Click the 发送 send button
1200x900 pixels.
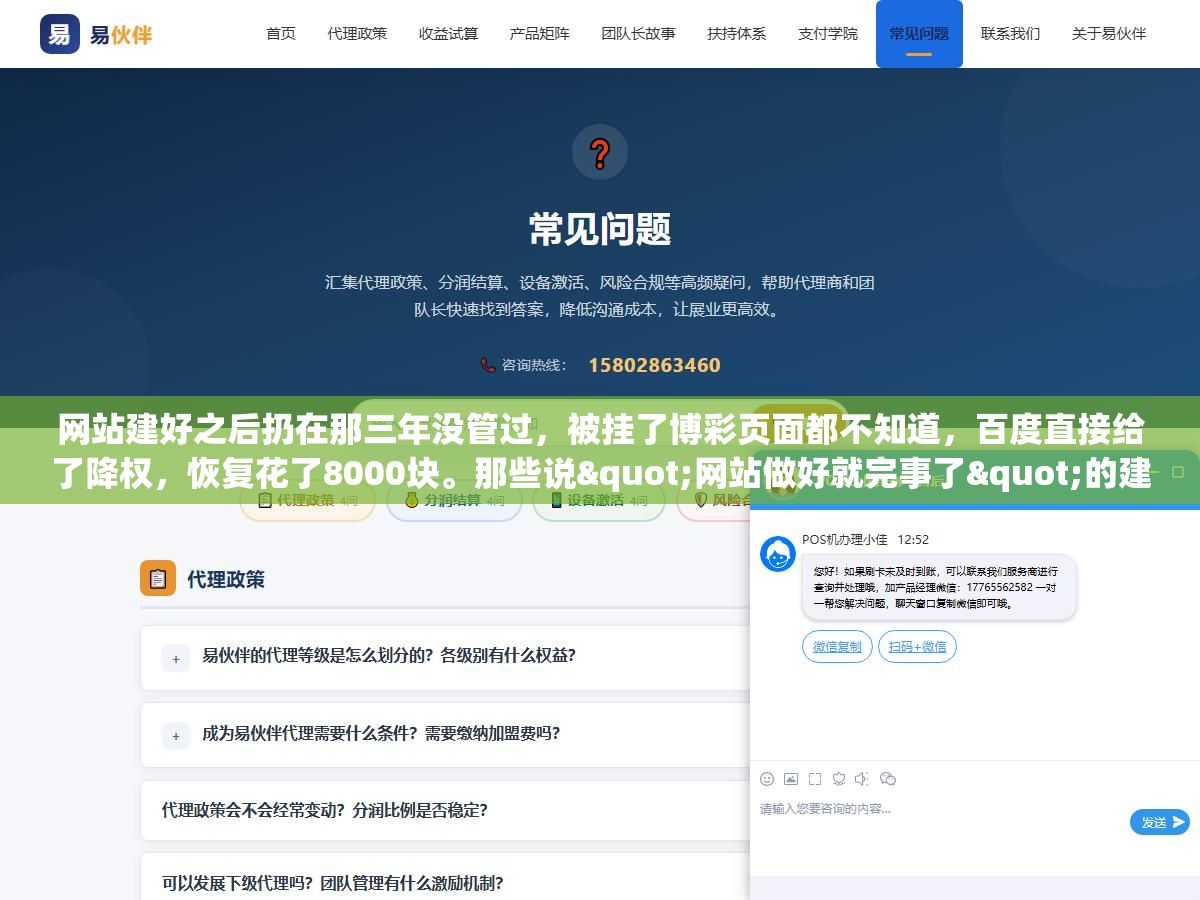[x=1160, y=822]
